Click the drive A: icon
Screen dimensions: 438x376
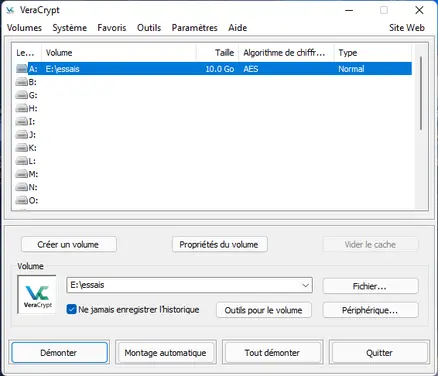coord(22,69)
